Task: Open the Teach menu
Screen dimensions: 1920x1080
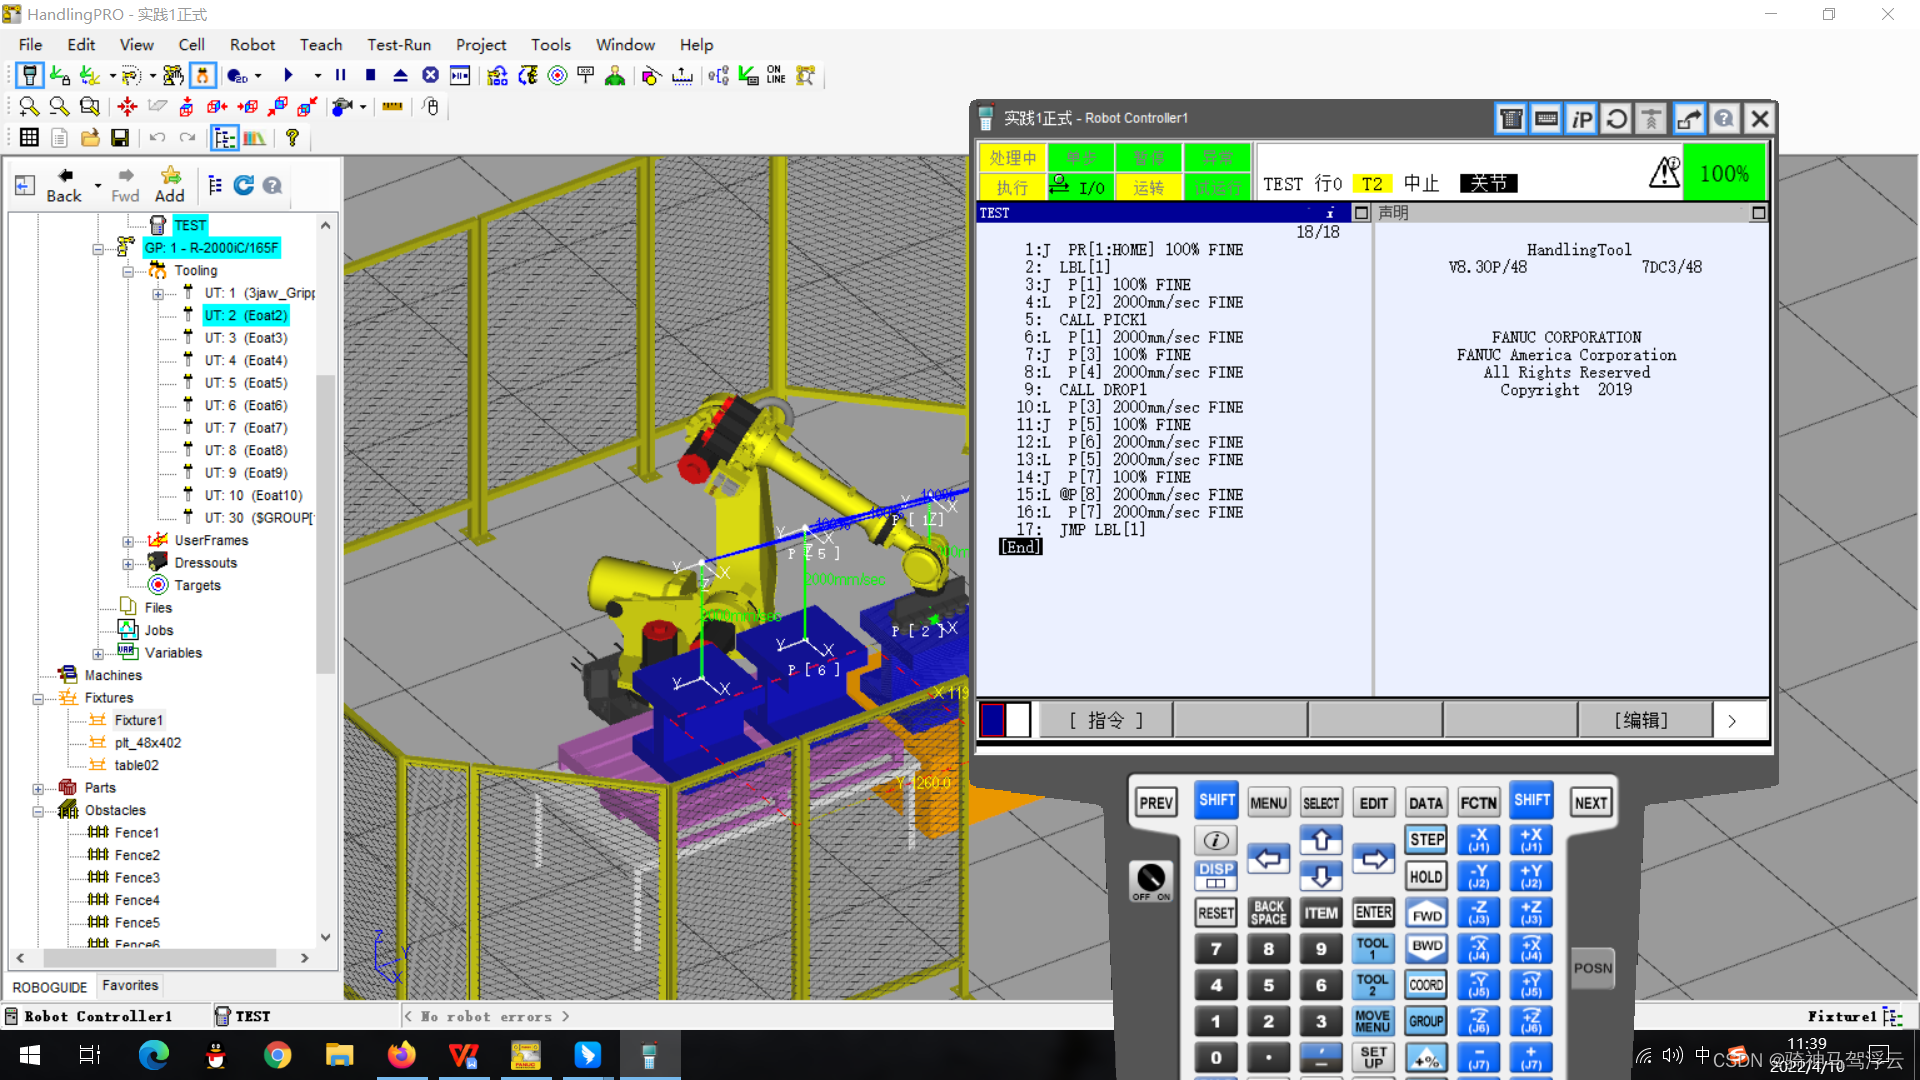Action: point(321,45)
